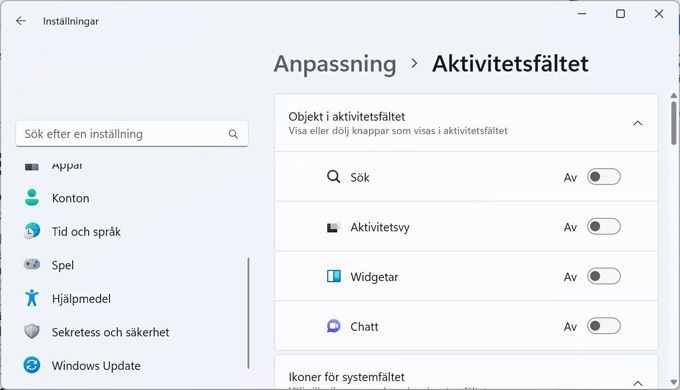Go to Anpassning breadcrumb
The image size is (680, 390).
[335, 64]
